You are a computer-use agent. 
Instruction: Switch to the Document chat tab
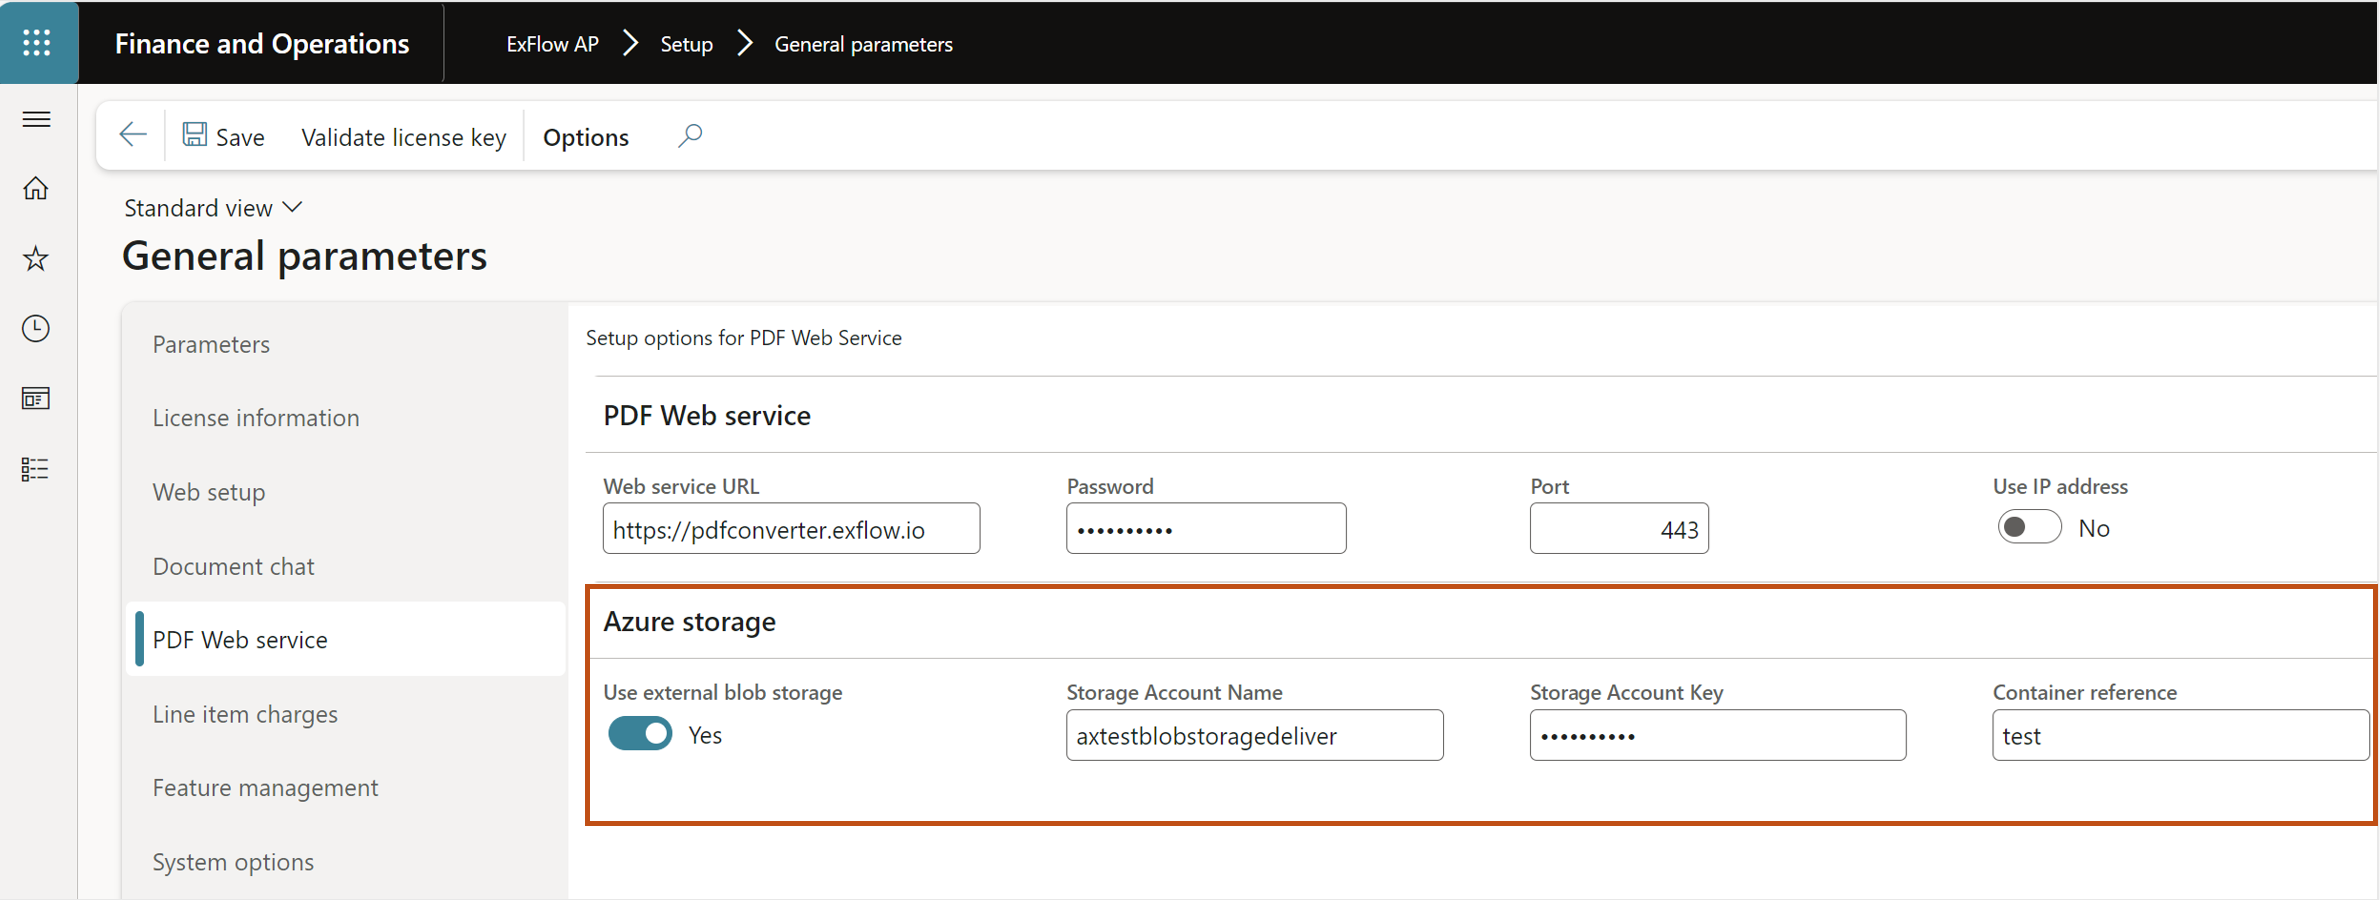(x=234, y=566)
